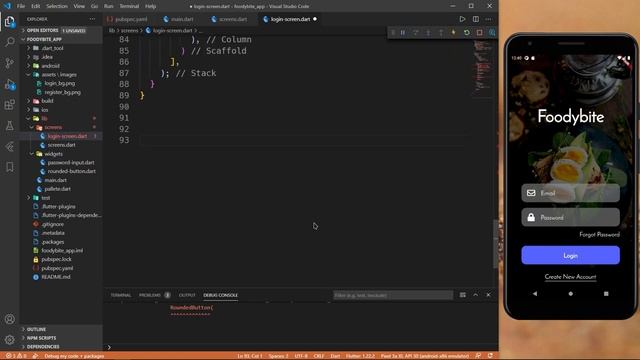Open the Manage gear icon
This screenshot has width=640, height=360.
[9, 340]
